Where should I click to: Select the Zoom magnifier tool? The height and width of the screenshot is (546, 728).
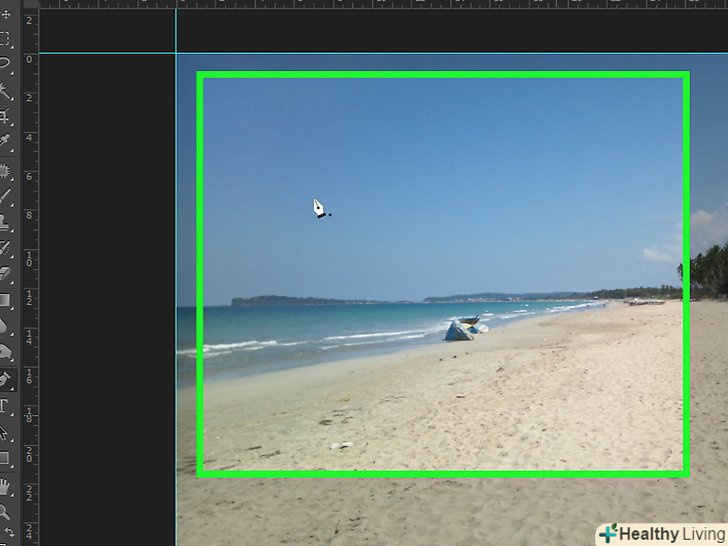coord(5,512)
